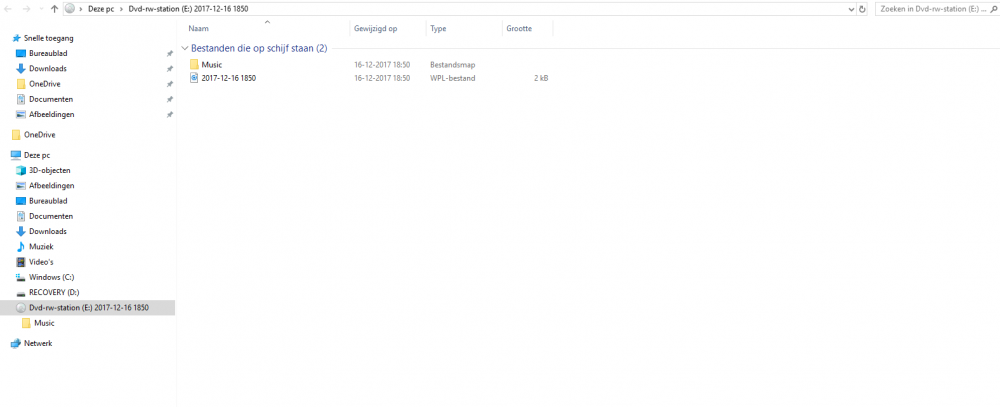Open 'Snelle toegang' in the navigation pane
This screenshot has height=407, width=1000.
pos(48,38)
